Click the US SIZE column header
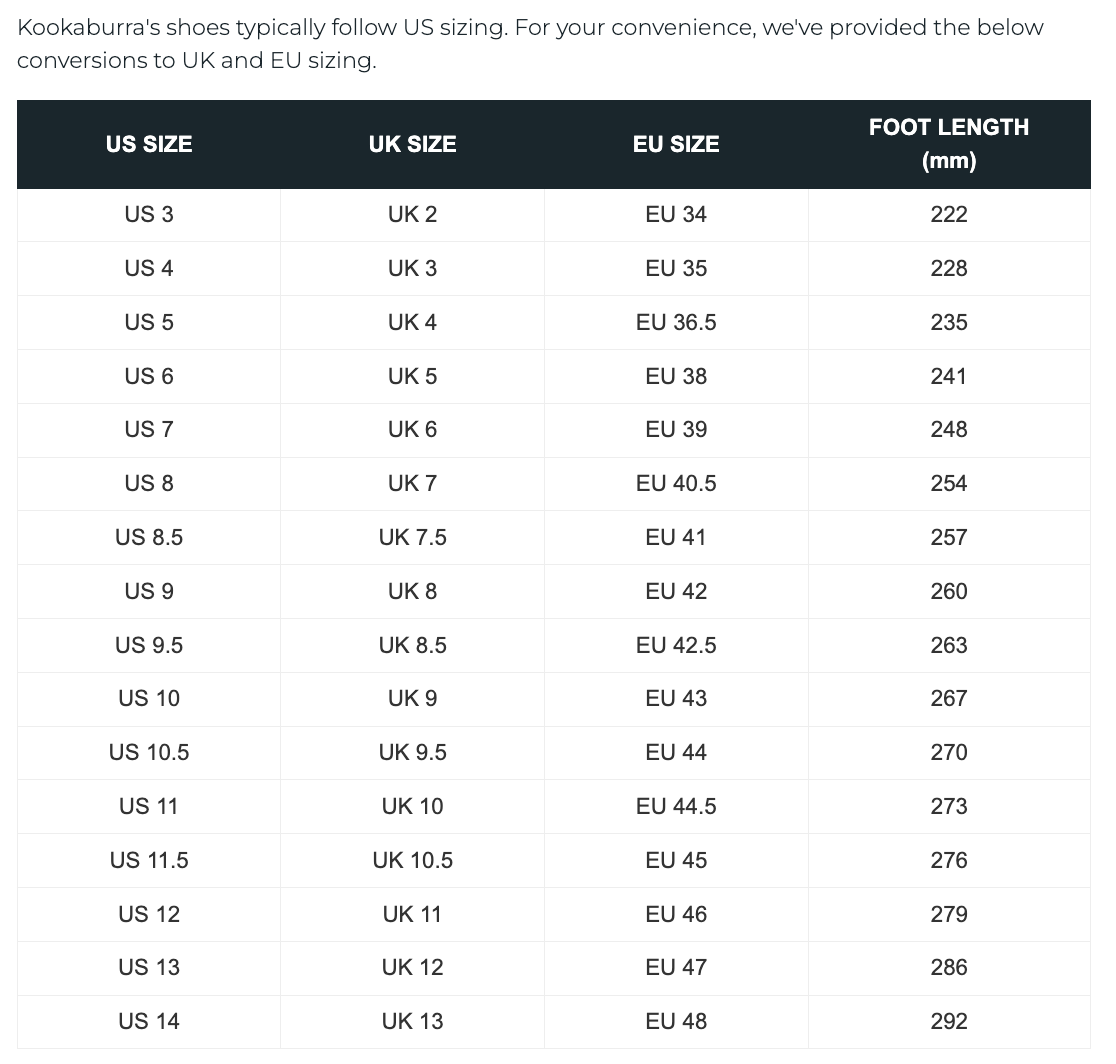The width and height of the screenshot is (1116, 1064). (x=149, y=144)
